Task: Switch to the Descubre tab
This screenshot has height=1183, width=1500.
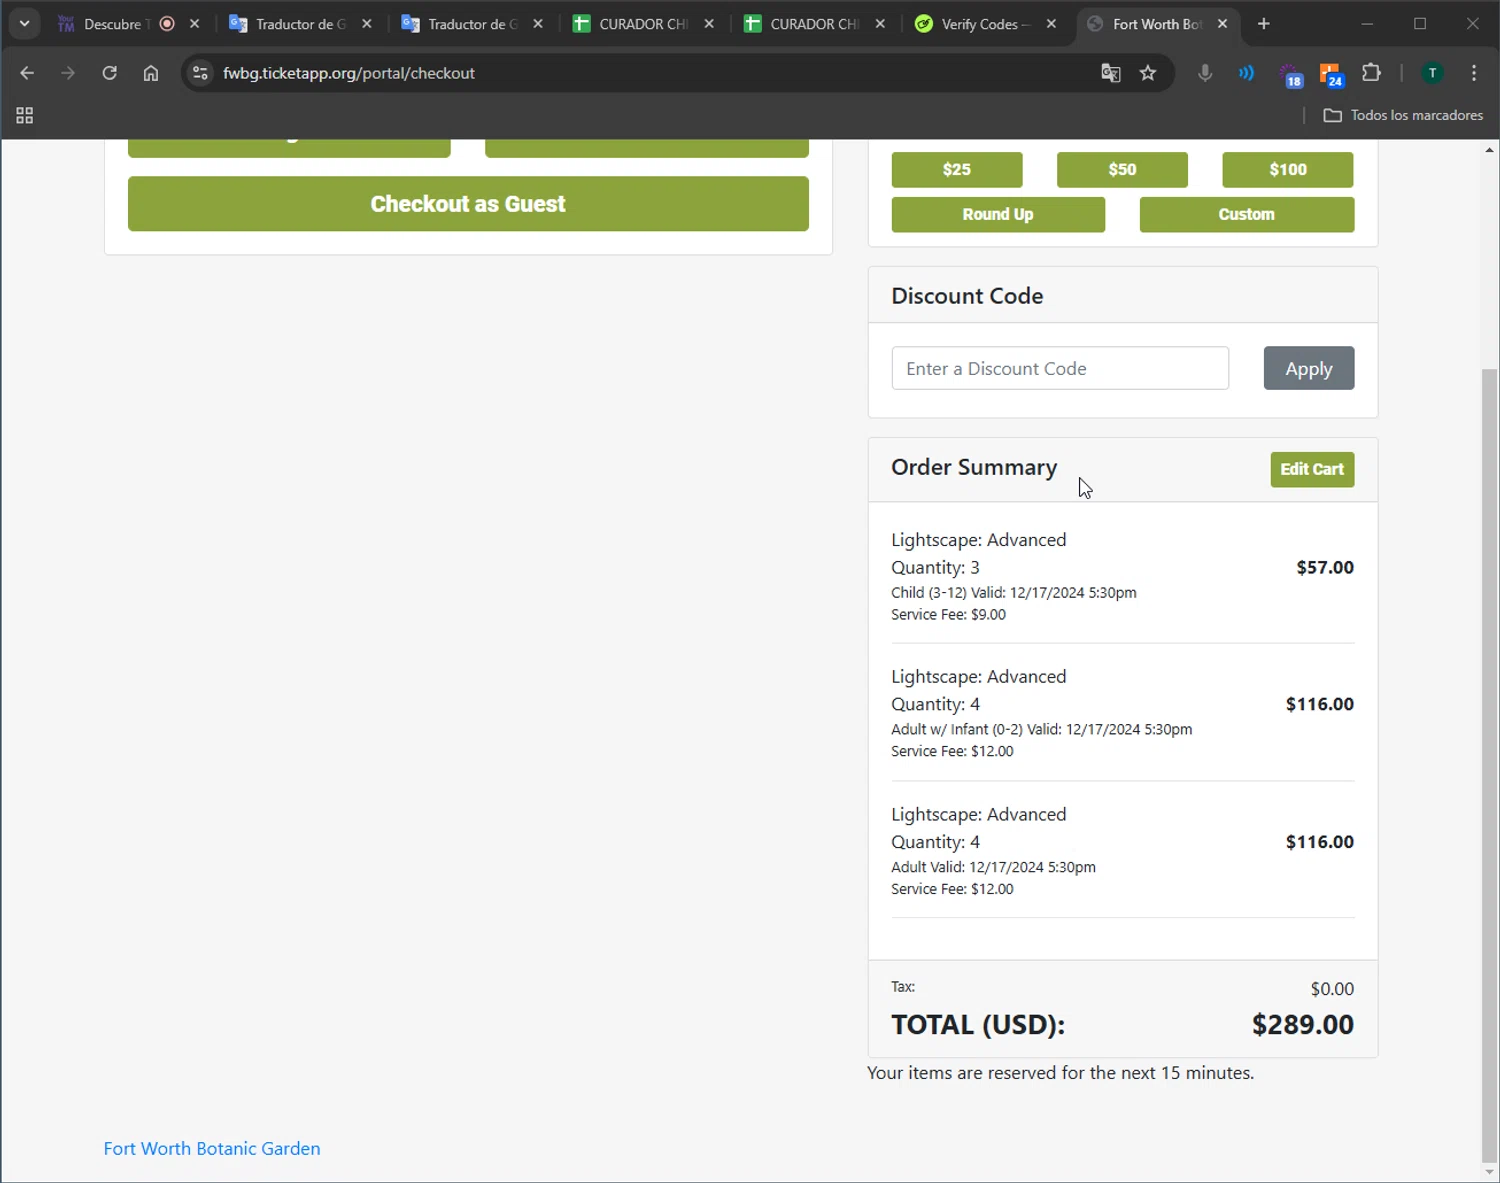Action: point(112,24)
